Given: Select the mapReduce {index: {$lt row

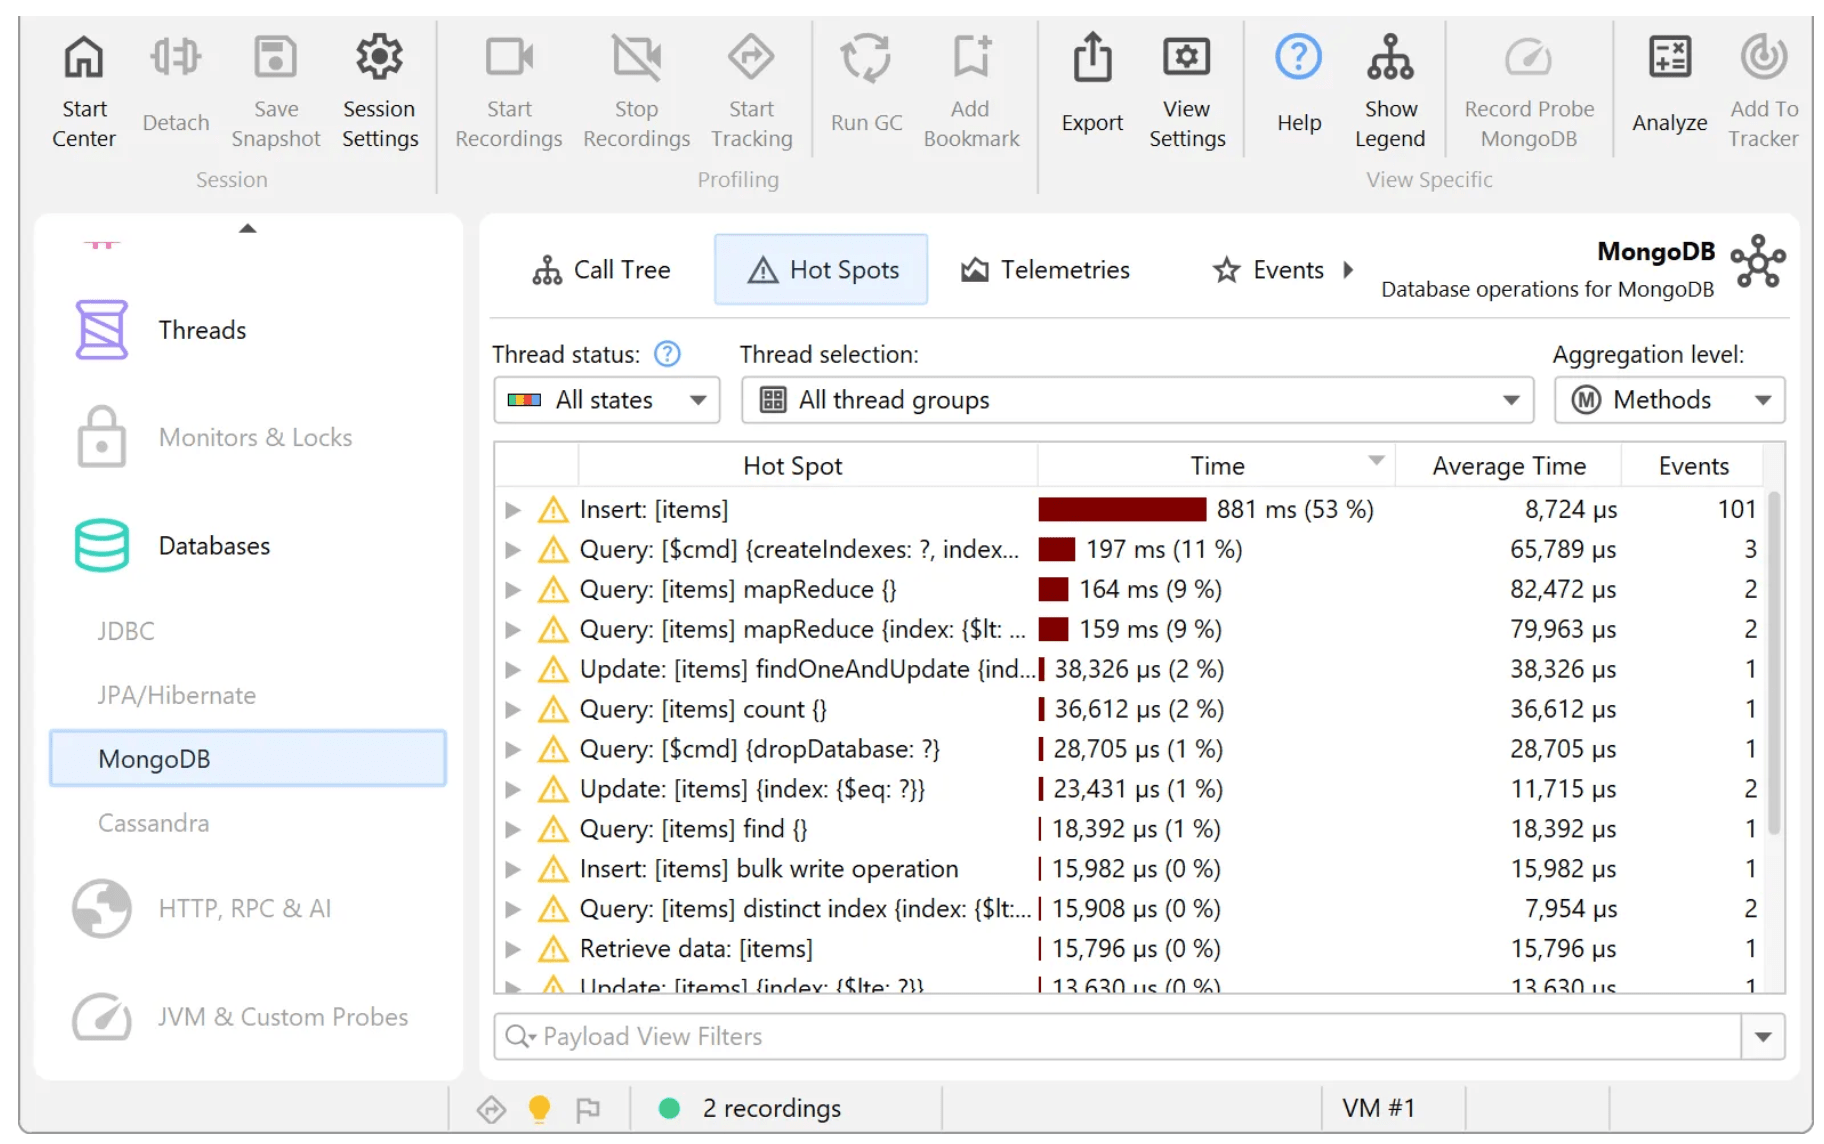Looking at the screenshot, I should [1131, 629].
